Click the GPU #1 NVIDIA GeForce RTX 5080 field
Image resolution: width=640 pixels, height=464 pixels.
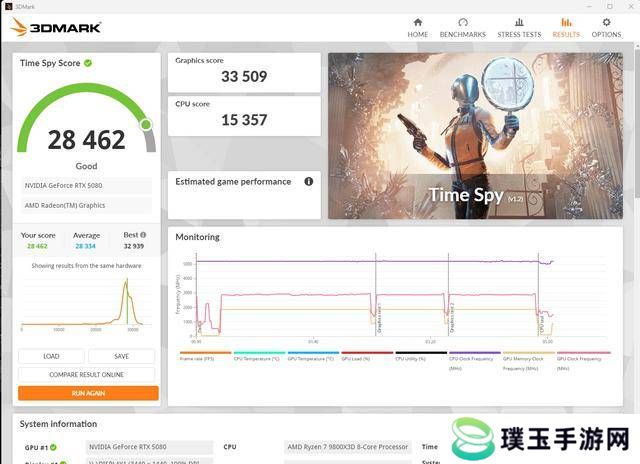tap(149, 447)
